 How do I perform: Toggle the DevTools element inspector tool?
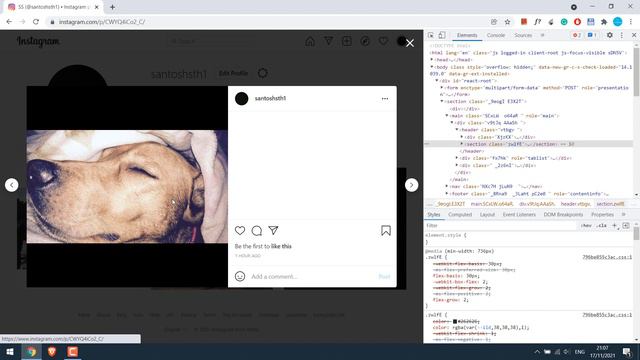coord(431,36)
